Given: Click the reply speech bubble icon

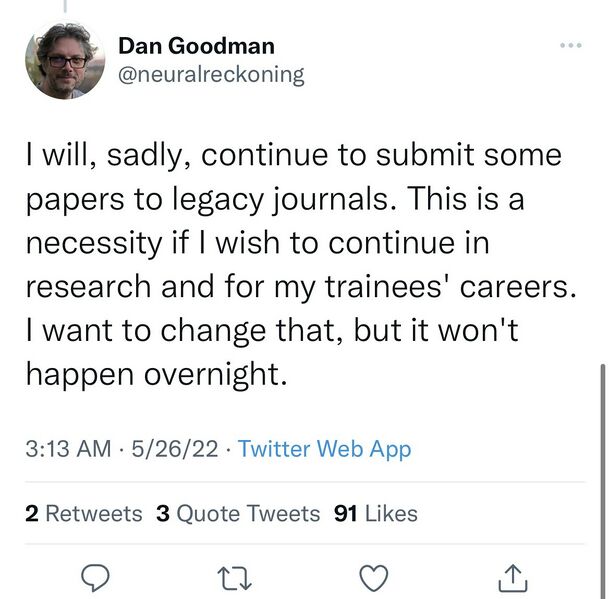Looking at the screenshot, I should tap(93, 577).
